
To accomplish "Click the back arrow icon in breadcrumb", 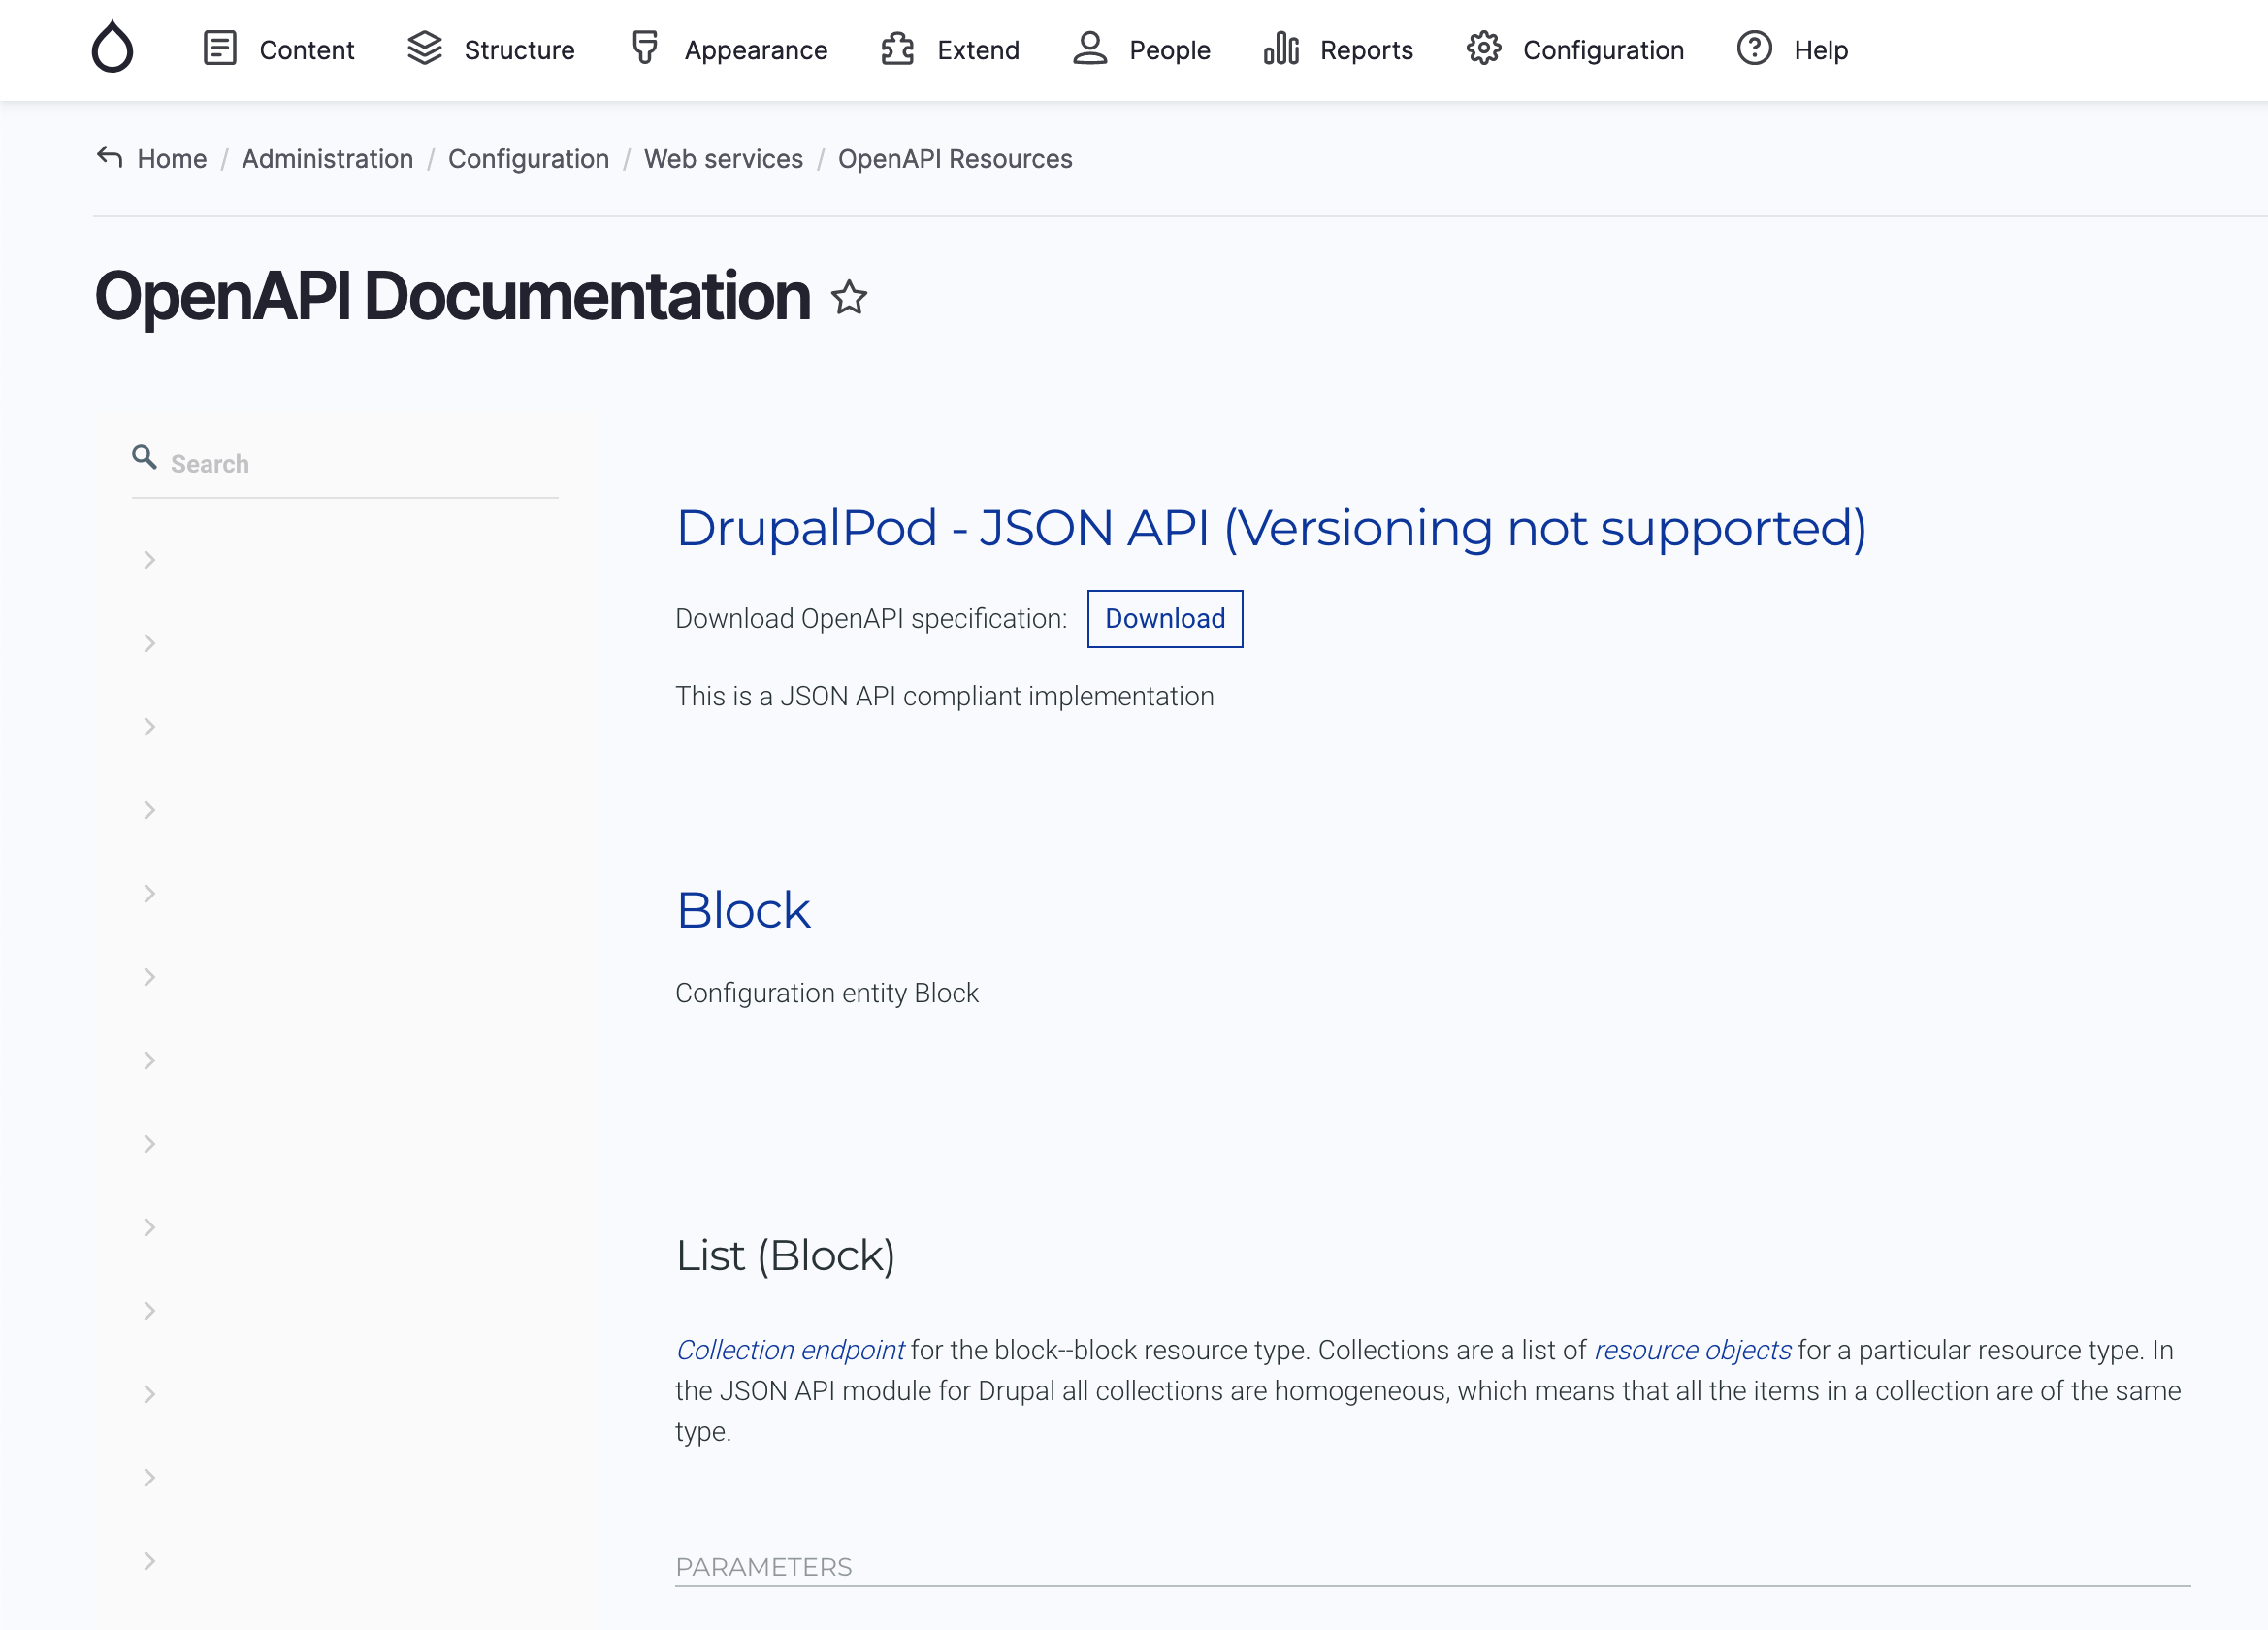I will (110, 158).
